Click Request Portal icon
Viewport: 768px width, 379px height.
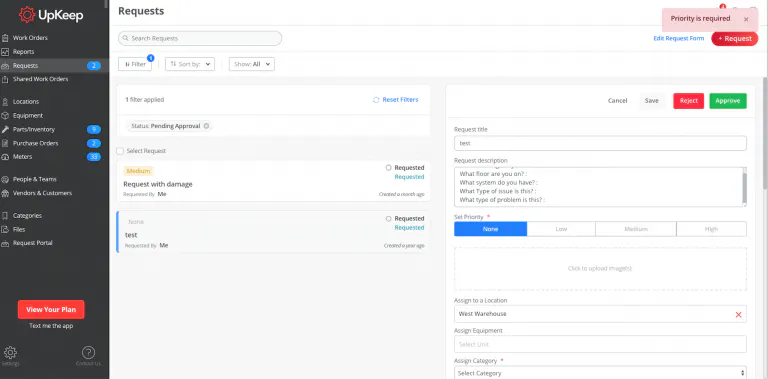pyautogui.click(x=5, y=243)
